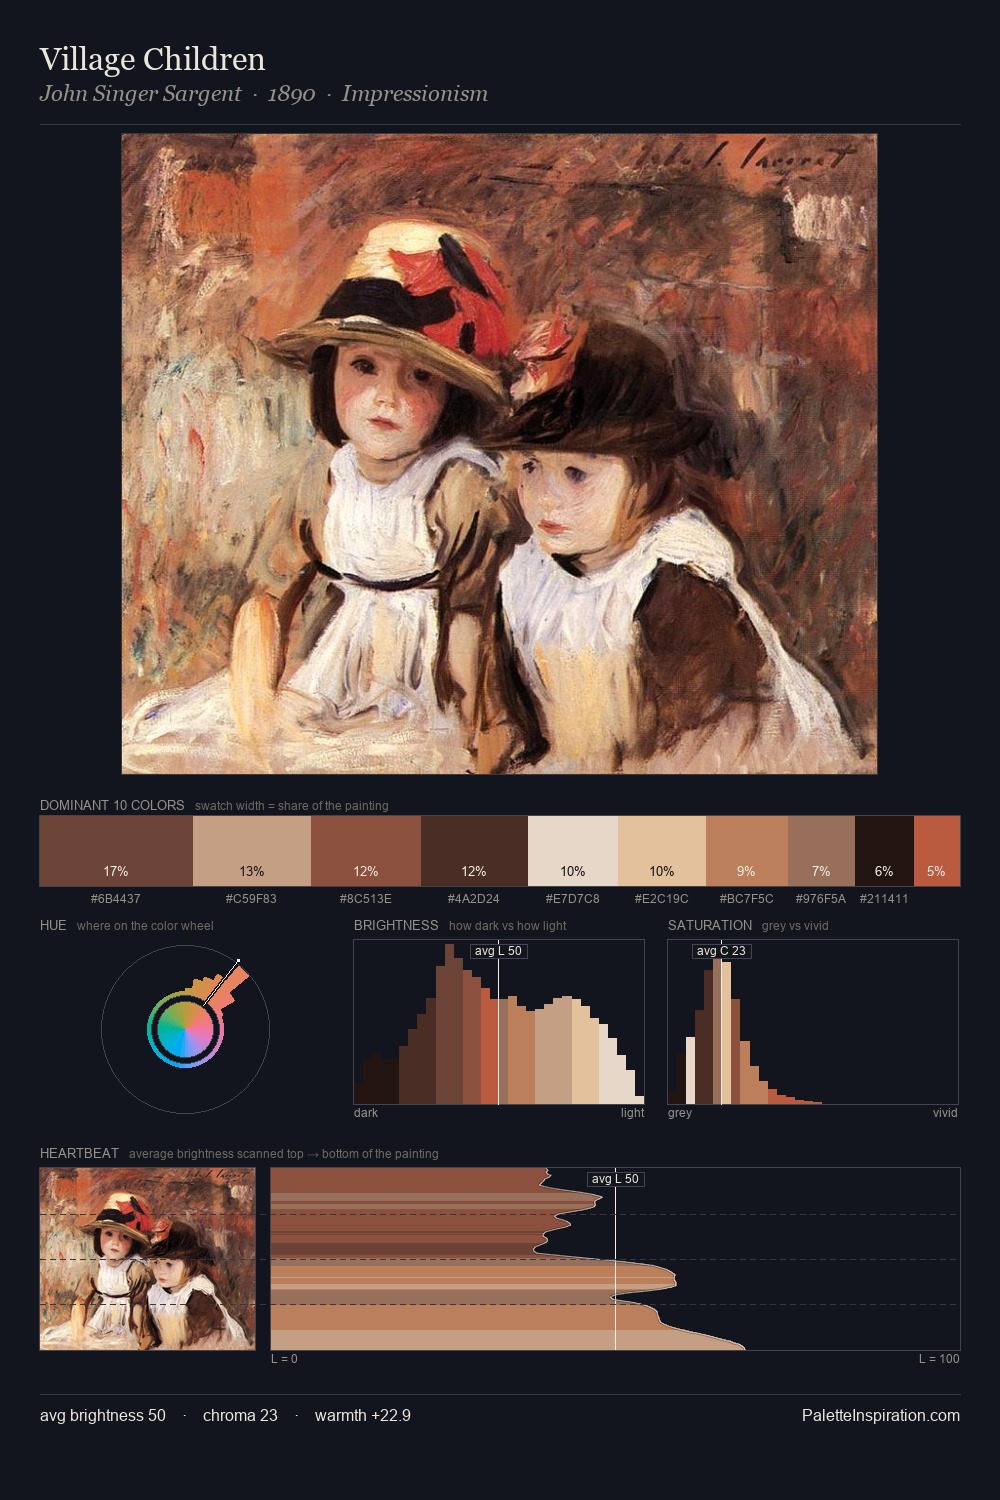Click 'grey vs vivid' caption

point(795,926)
